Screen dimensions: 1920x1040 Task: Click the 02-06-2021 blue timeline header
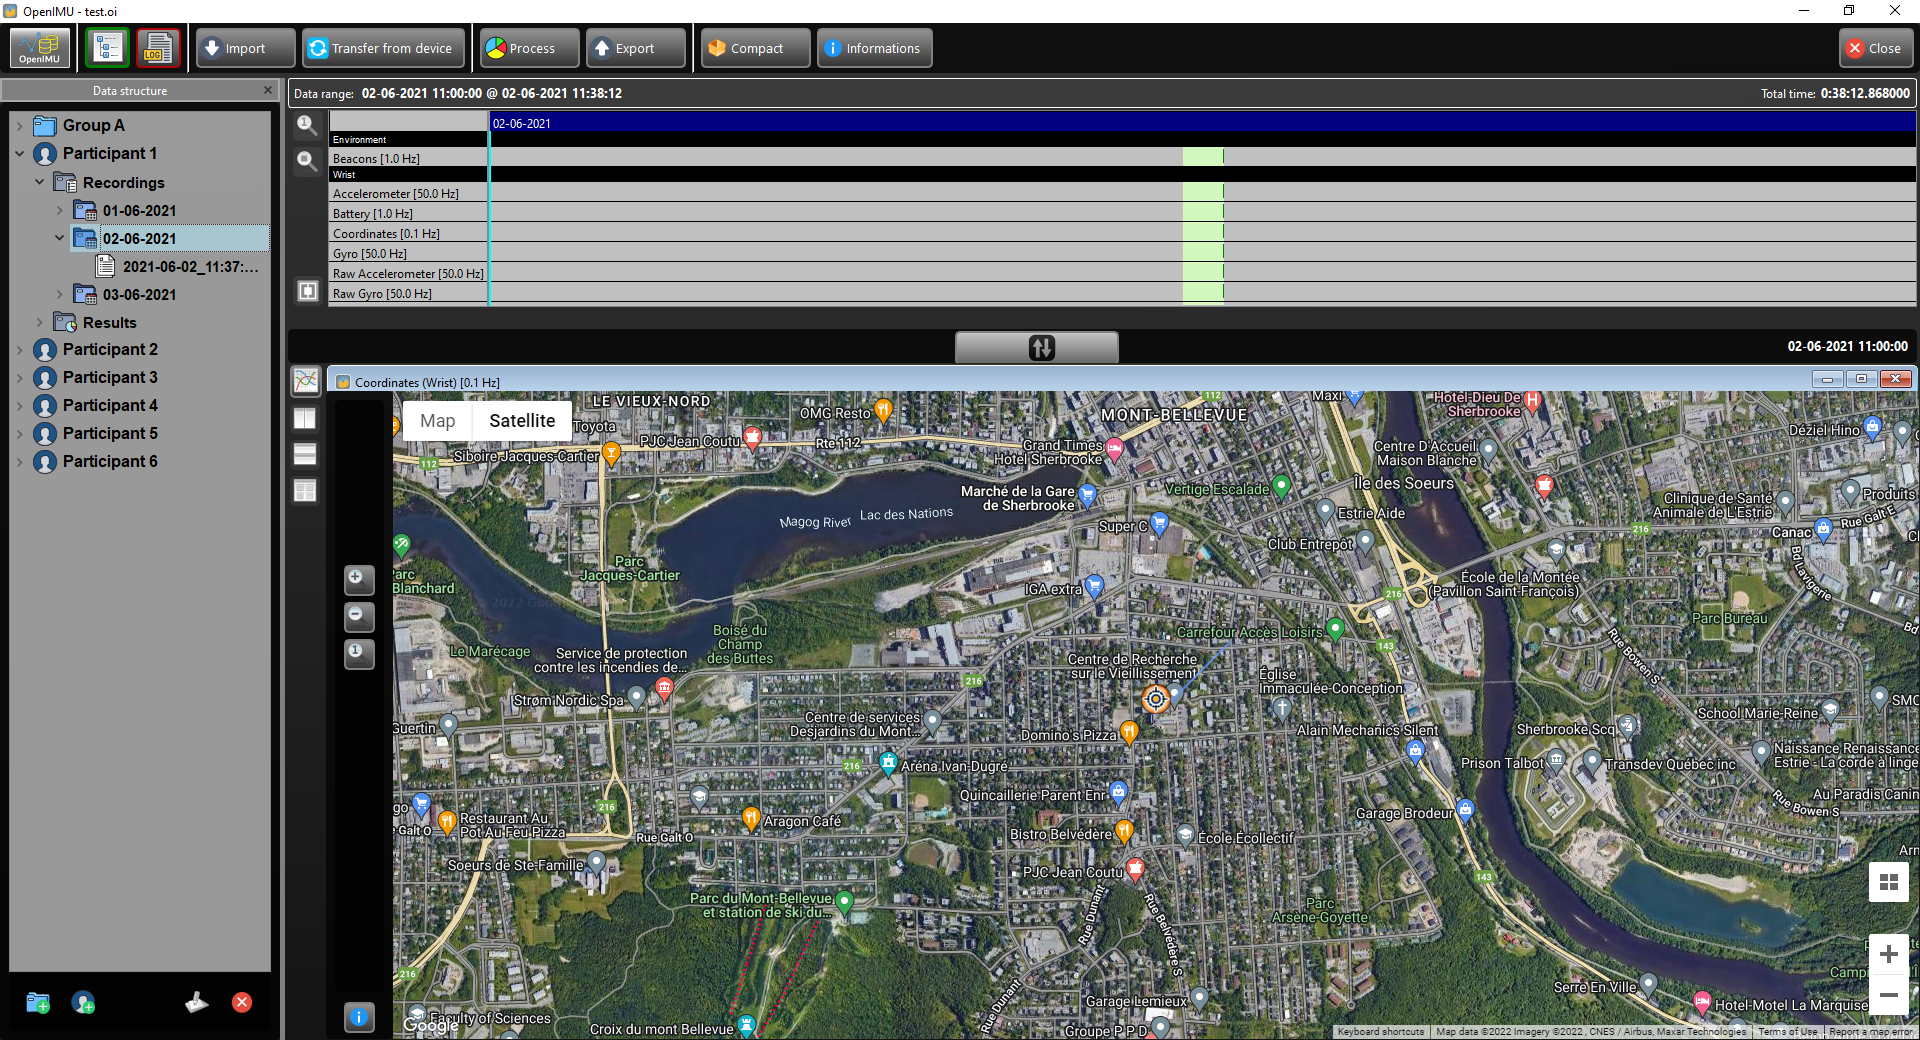click(x=1203, y=123)
